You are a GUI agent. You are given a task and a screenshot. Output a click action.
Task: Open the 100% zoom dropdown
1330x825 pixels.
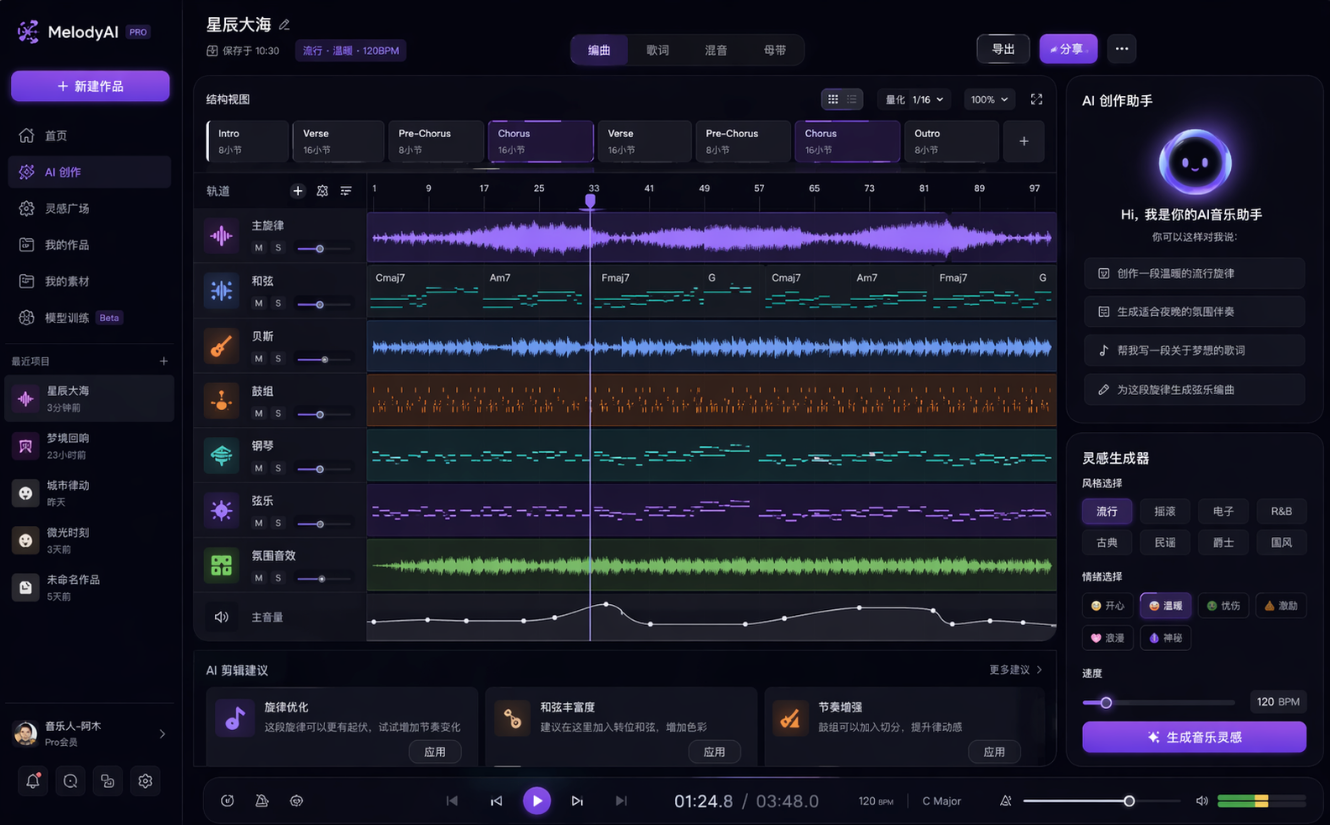coord(989,99)
